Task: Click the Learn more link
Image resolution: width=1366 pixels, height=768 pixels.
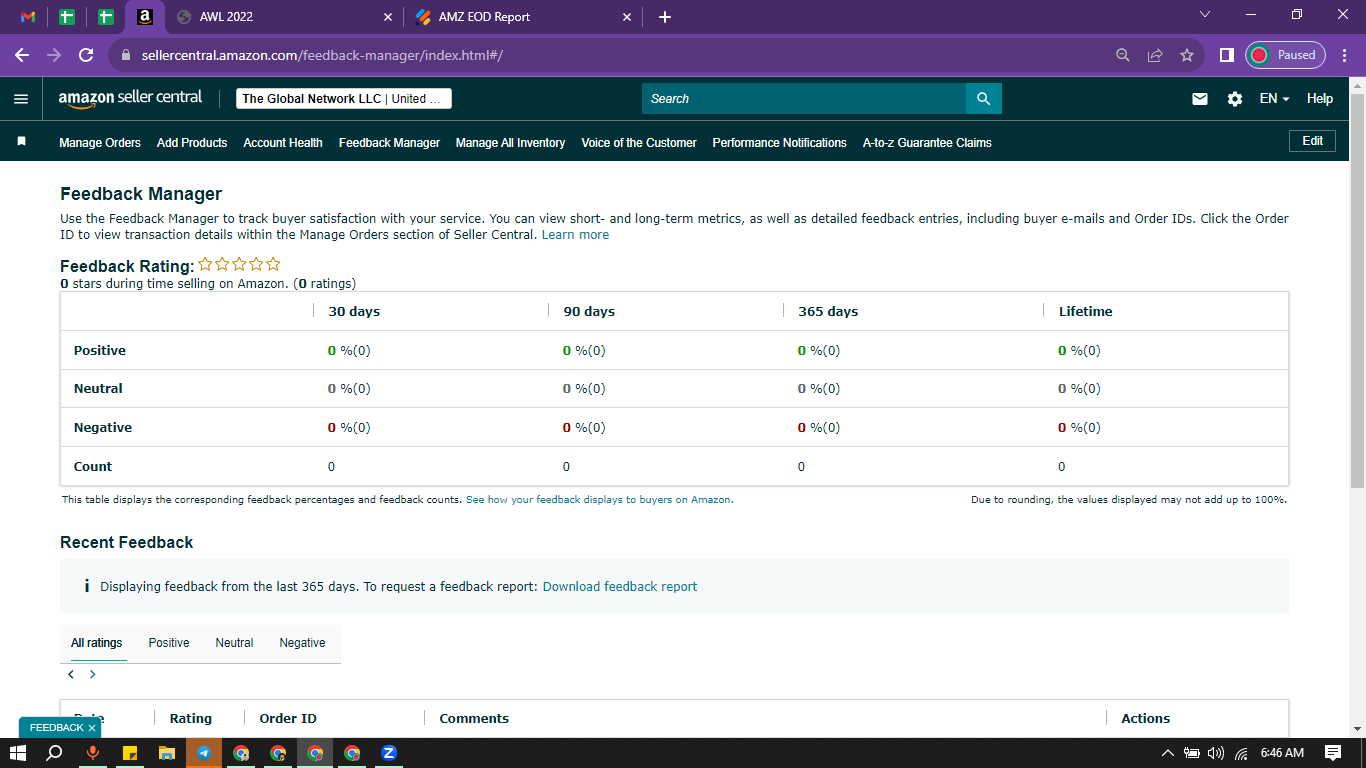Action: 575,235
